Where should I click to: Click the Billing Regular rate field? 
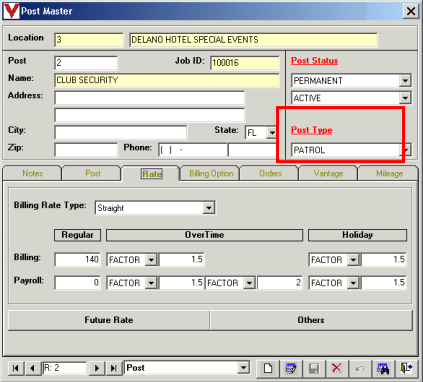[x=77, y=260]
